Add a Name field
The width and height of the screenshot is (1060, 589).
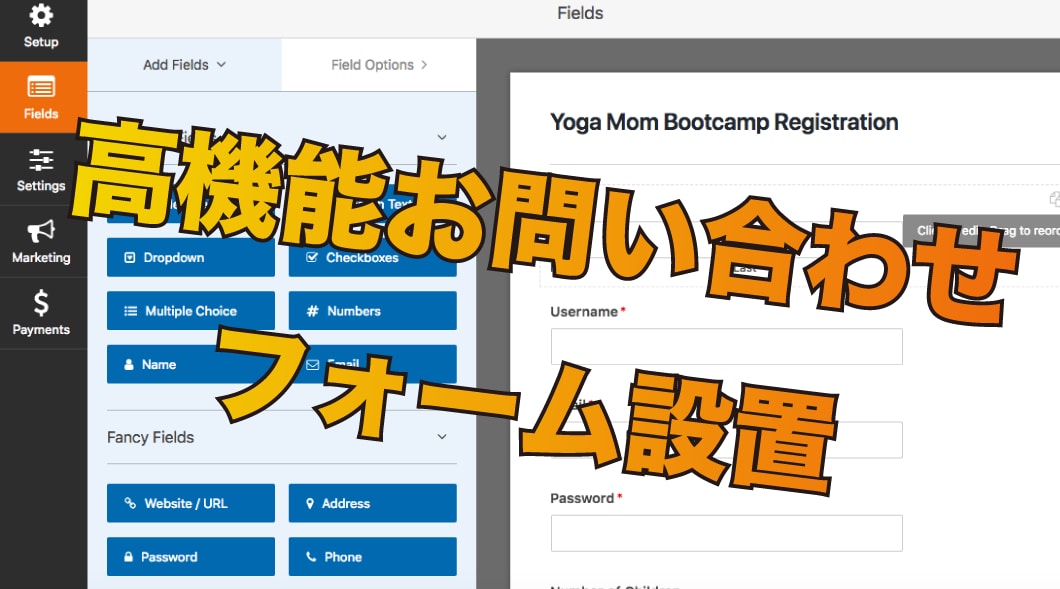tap(191, 364)
